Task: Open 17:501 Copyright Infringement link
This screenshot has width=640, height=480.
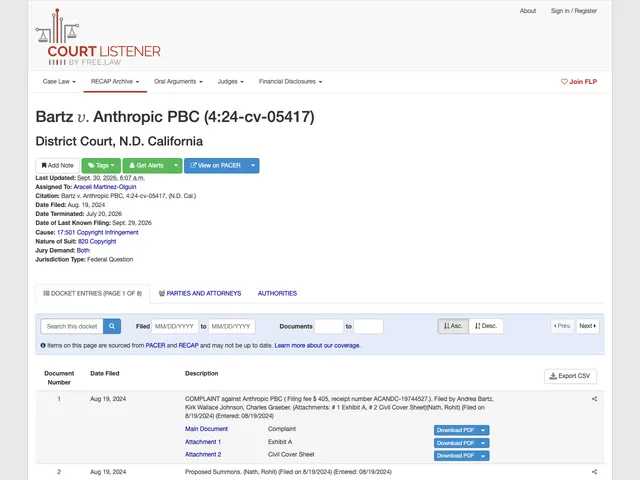Action: [98, 232]
